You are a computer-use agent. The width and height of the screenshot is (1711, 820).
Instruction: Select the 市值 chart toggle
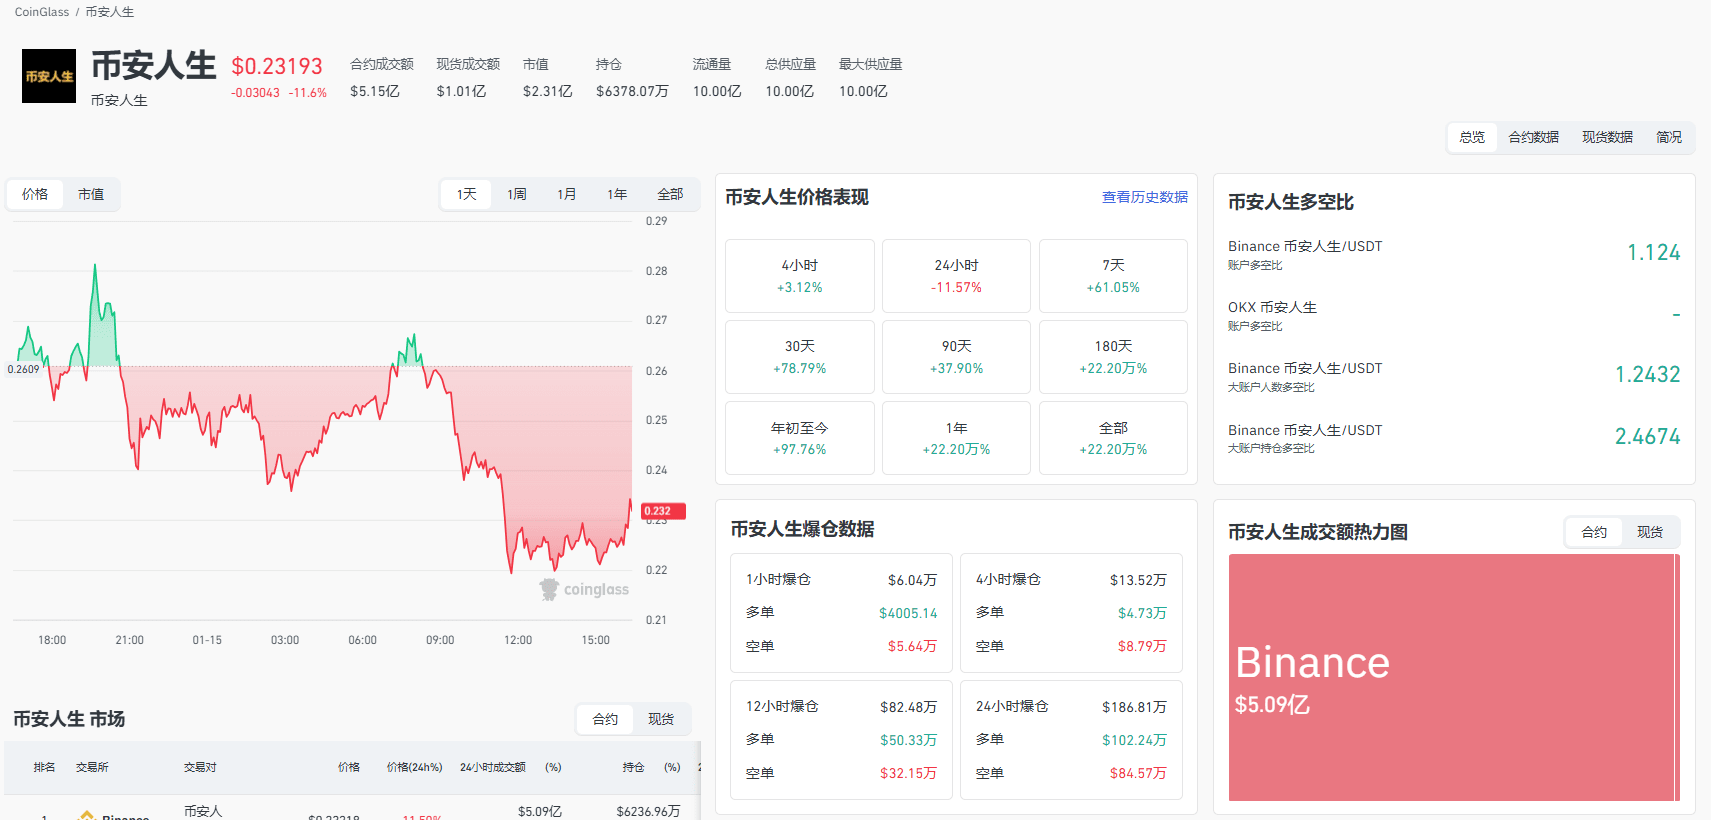(91, 194)
